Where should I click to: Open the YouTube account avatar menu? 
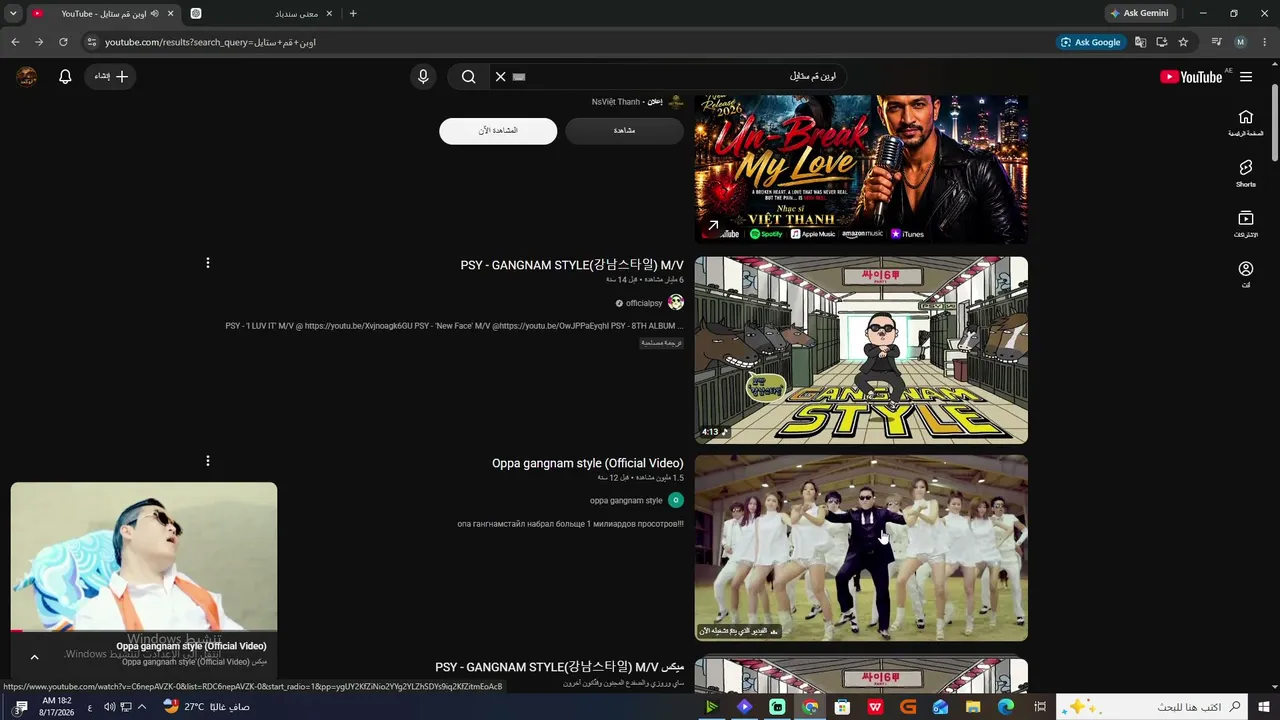coord(27,77)
